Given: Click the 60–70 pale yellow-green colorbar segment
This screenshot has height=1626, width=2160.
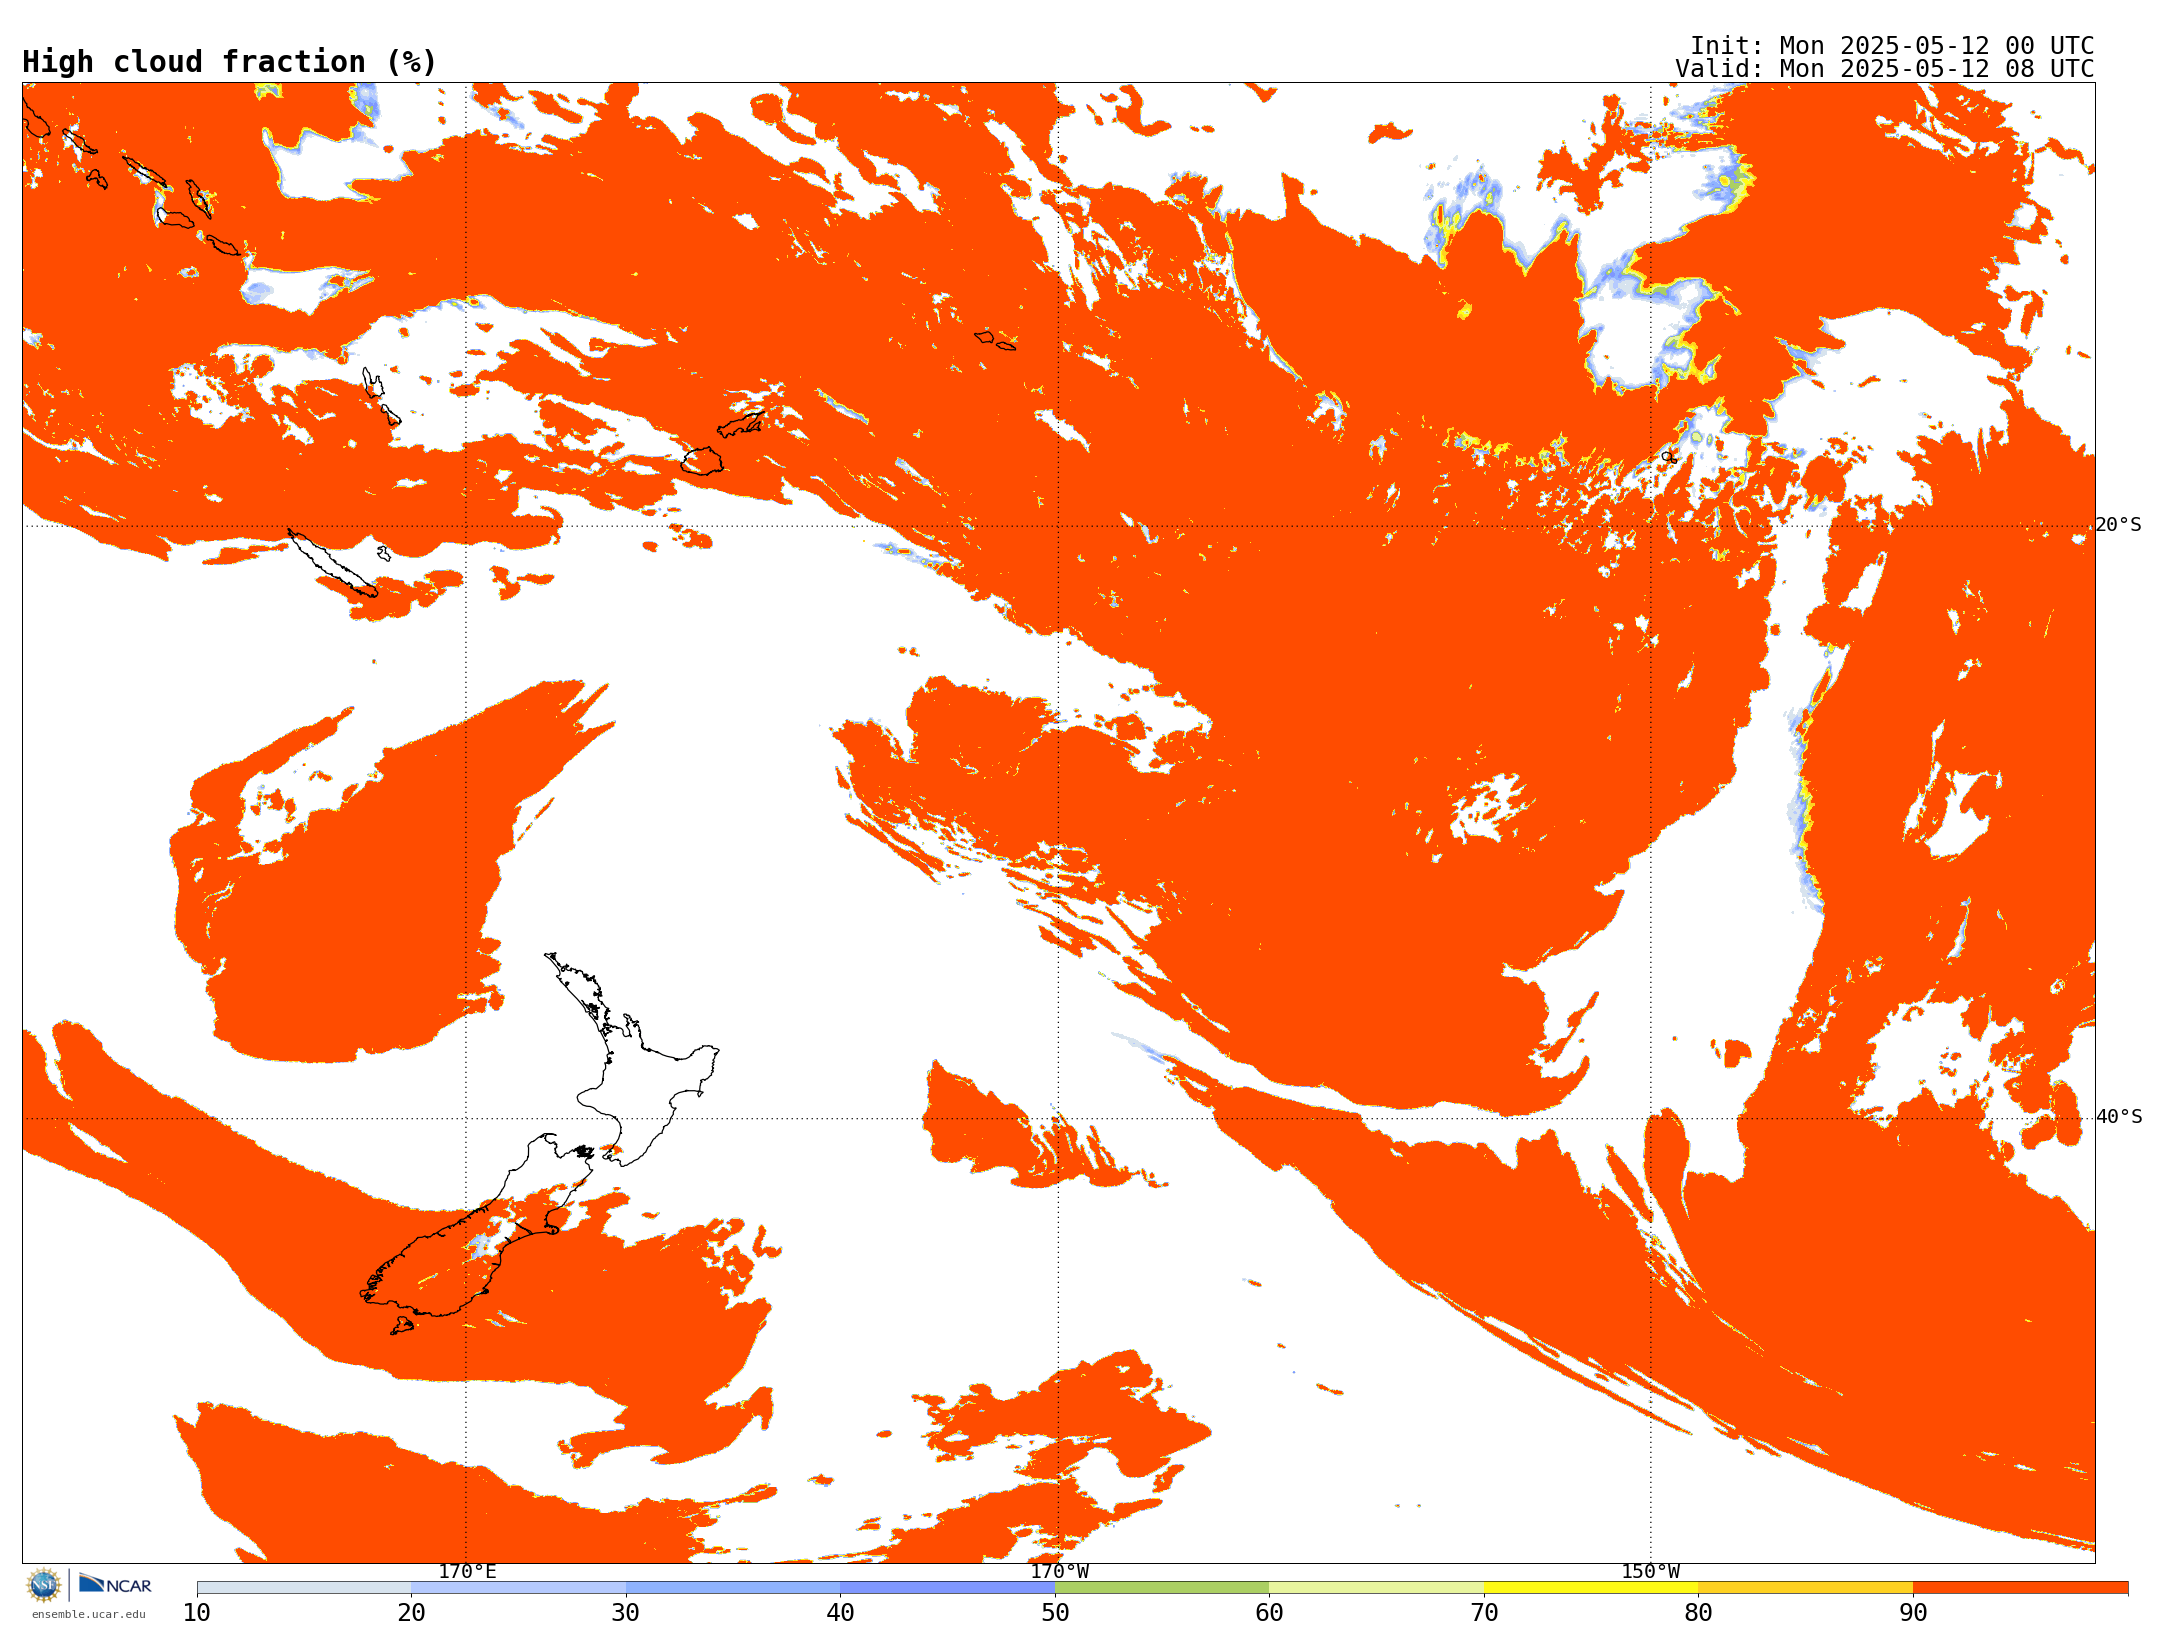Looking at the screenshot, I should coord(1376,1588).
